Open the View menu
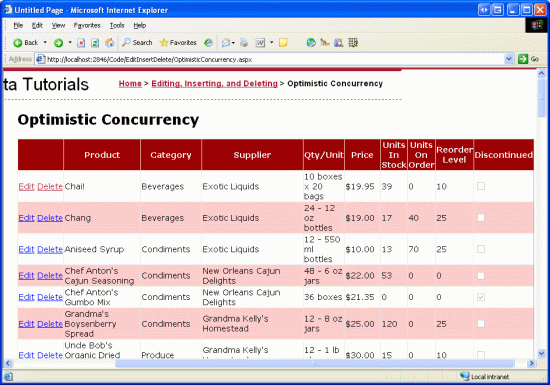 coord(58,26)
